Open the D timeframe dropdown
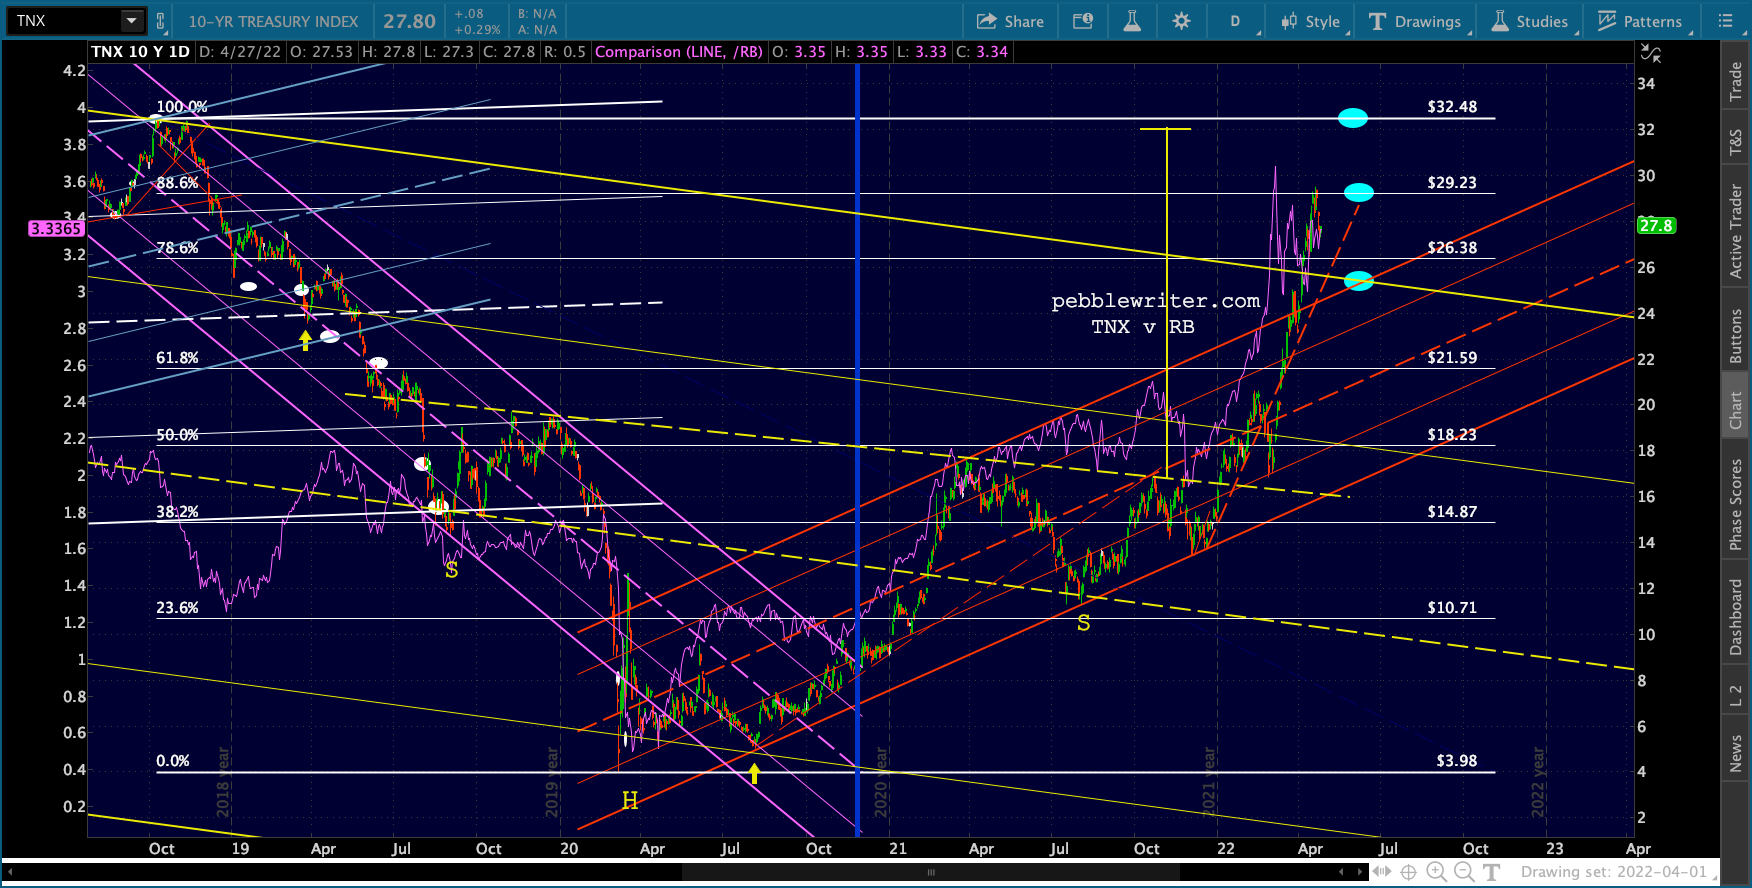Screen dimensions: 1752x888 [1236, 21]
